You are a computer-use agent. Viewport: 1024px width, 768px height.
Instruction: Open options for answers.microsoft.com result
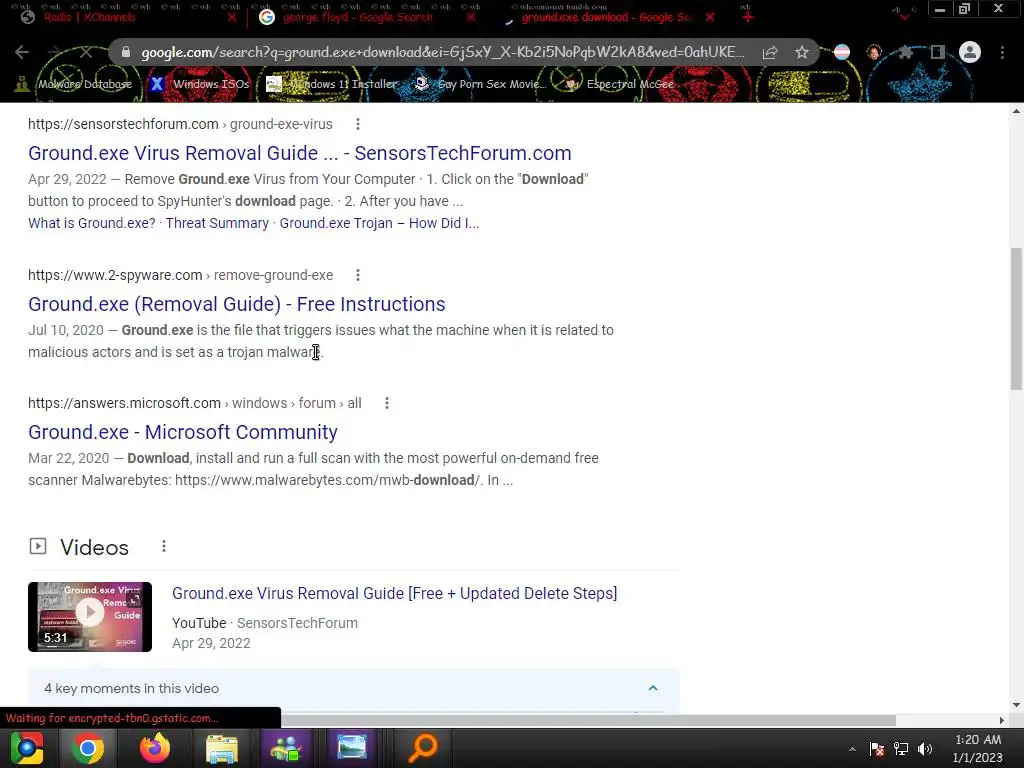[x=387, y=403]
